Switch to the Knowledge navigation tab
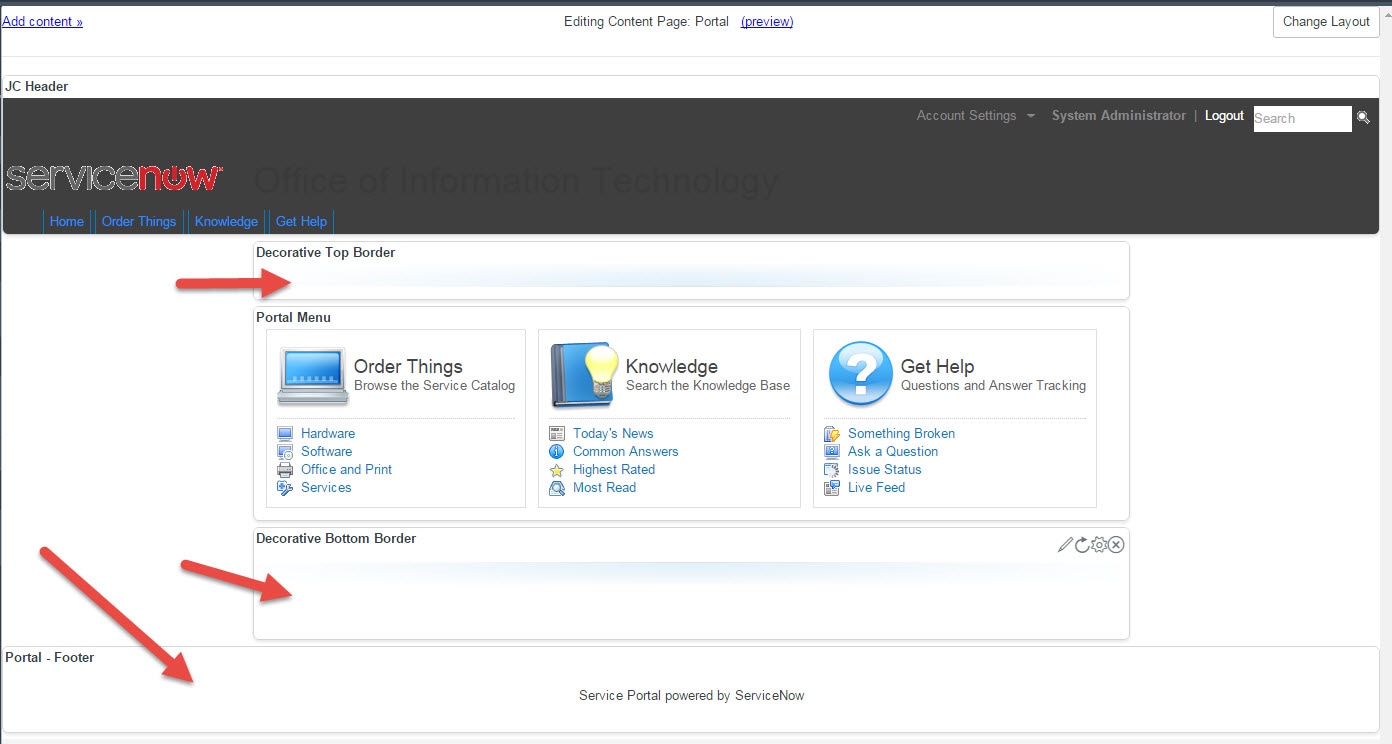The image size is (1392, 744). coord(226,221)
